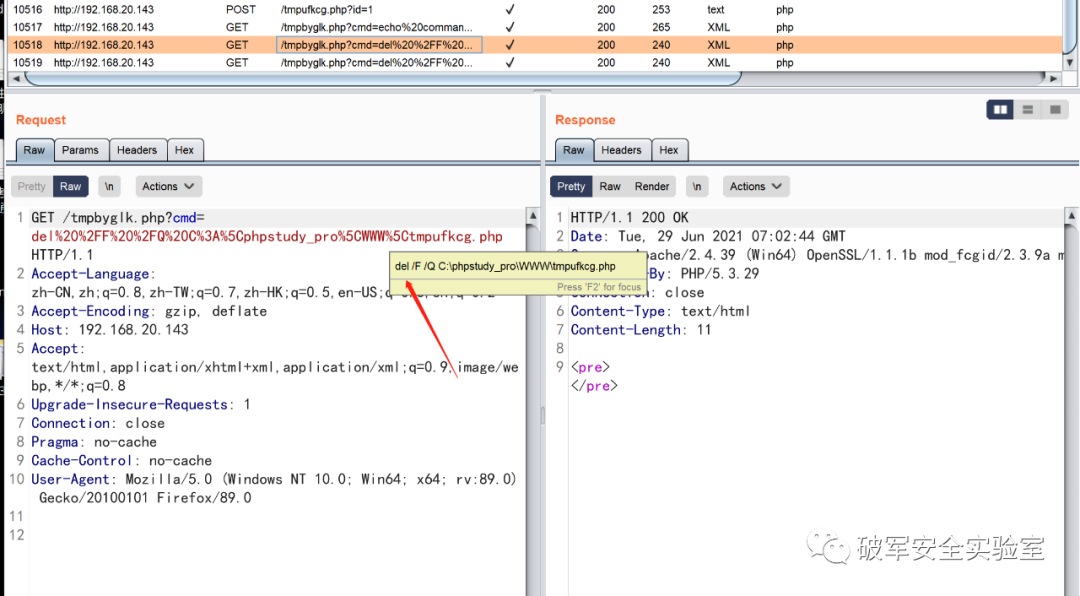Click Content-Type text/html line
Screen dimensions: 1080x596
tap(660, 311)
